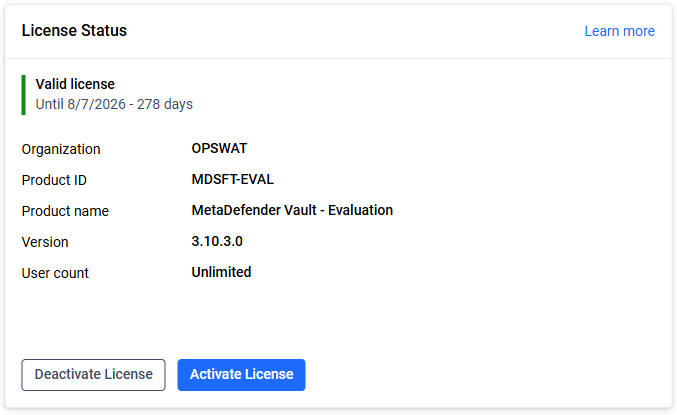The image size is (677, 415).
Task: Select the 3.10.3.0 version number
Action: click(217, 241)
